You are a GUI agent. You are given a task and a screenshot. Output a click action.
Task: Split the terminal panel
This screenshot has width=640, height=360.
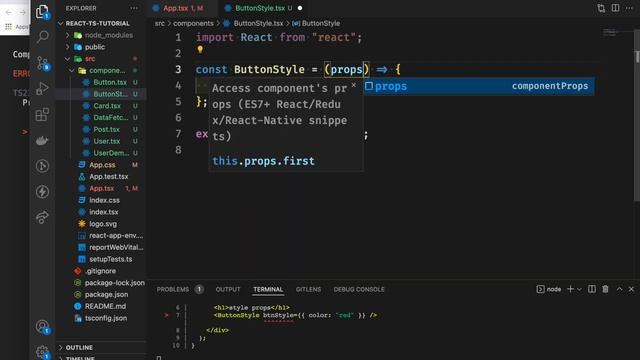click(x=591, y=289)
